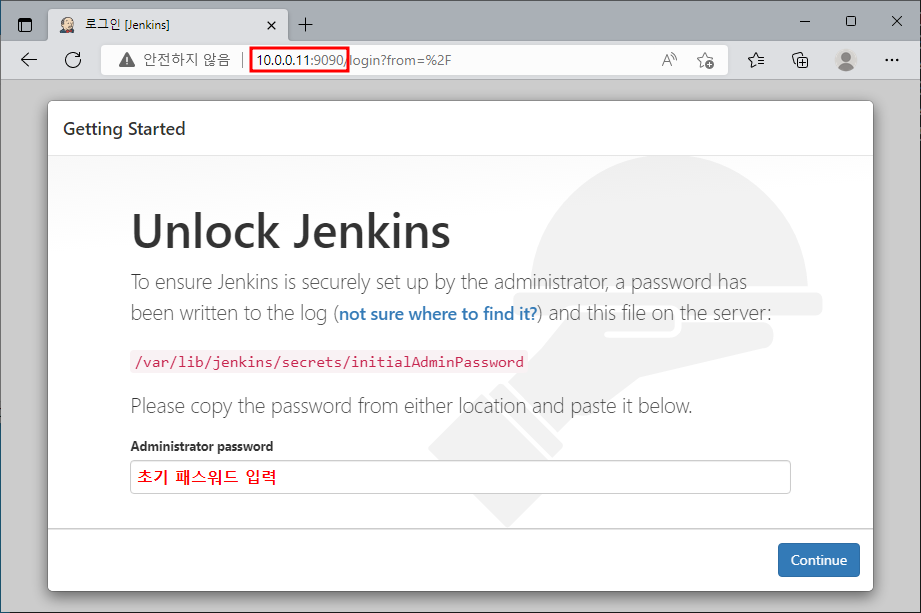Open the tab actions menu icon
The width and height of the screenshot is (921, 613).
click(x=25, y=25)
